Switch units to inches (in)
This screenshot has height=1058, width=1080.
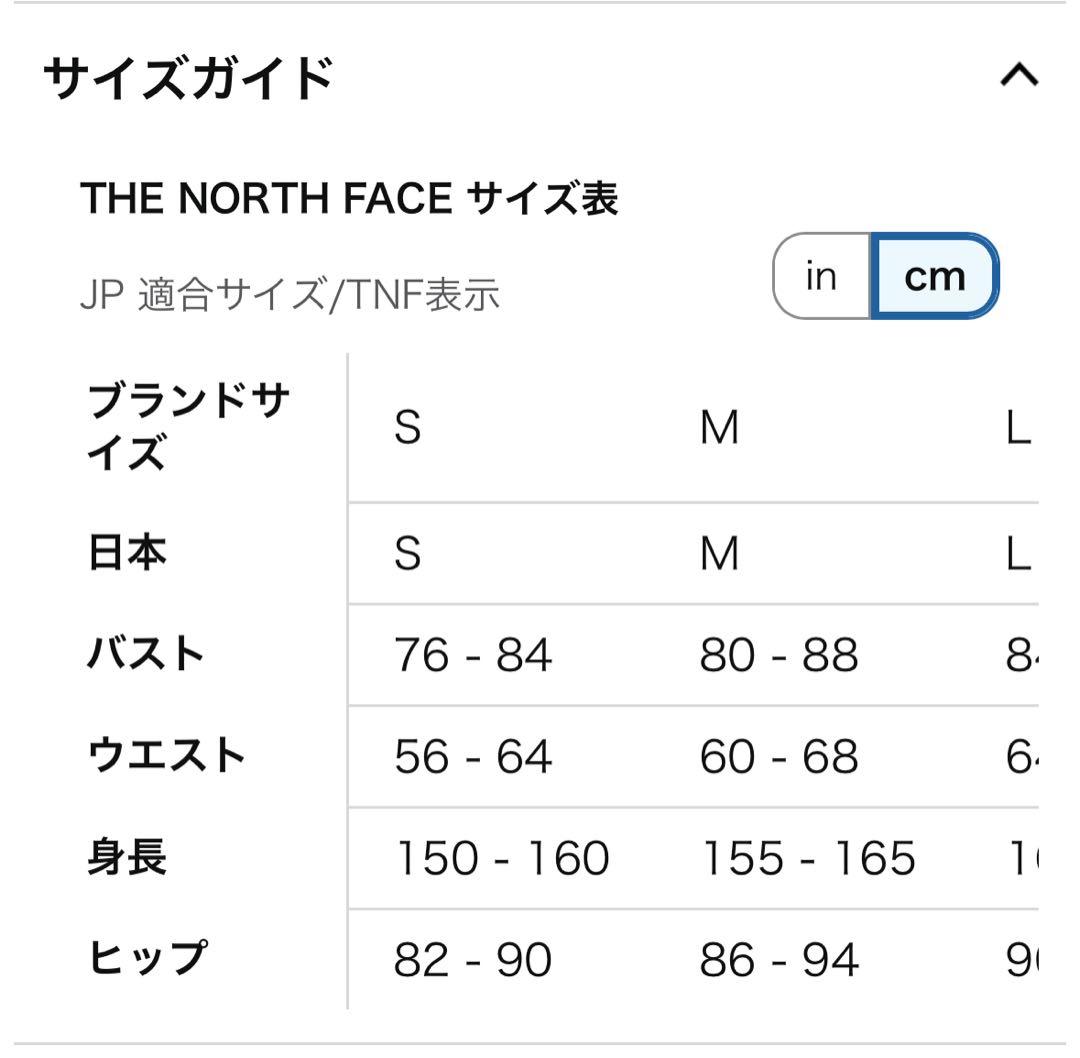coord(821,276)
